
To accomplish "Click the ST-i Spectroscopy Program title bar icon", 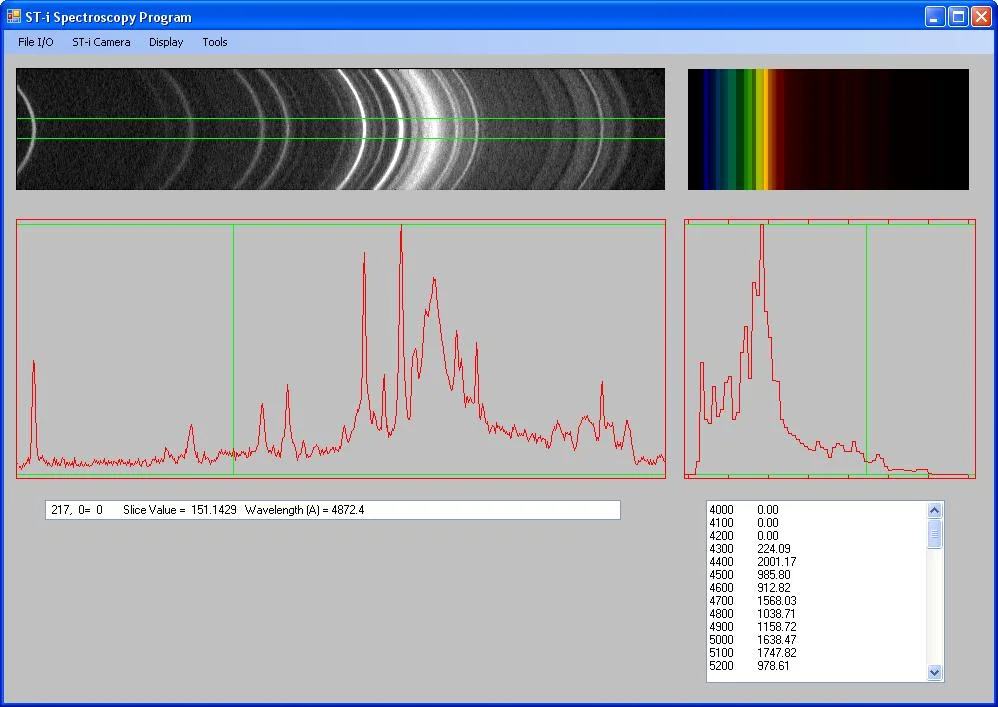I will coord(13,17).
